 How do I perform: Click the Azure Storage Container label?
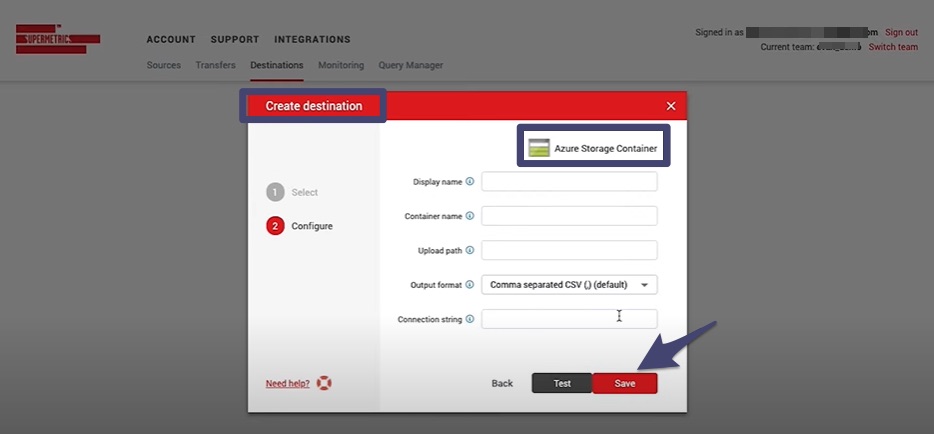(x=606, y=149)
